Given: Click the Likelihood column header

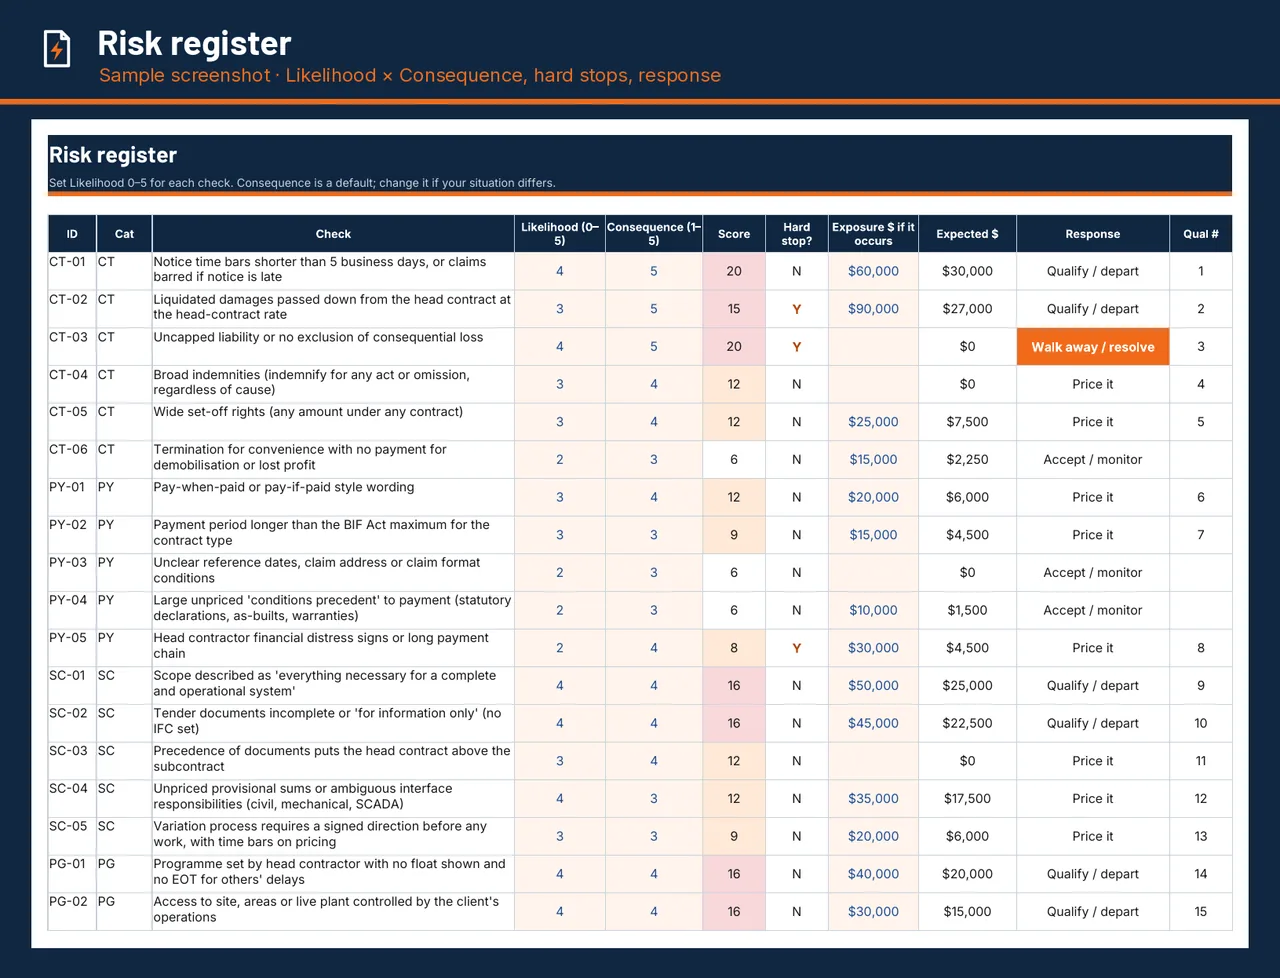Looking at the screenshot, I should pyautogui.click(x=560, y=234).
